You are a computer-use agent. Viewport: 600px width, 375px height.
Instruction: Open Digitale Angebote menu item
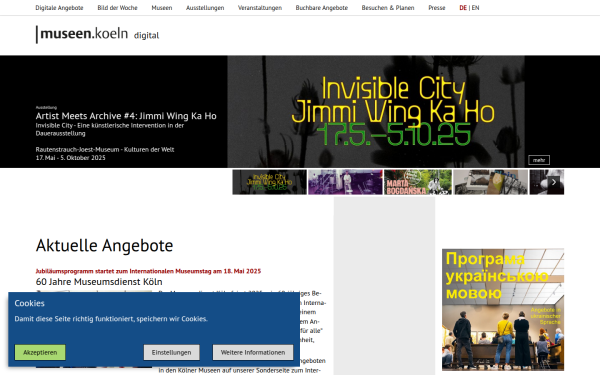(59, 8)
